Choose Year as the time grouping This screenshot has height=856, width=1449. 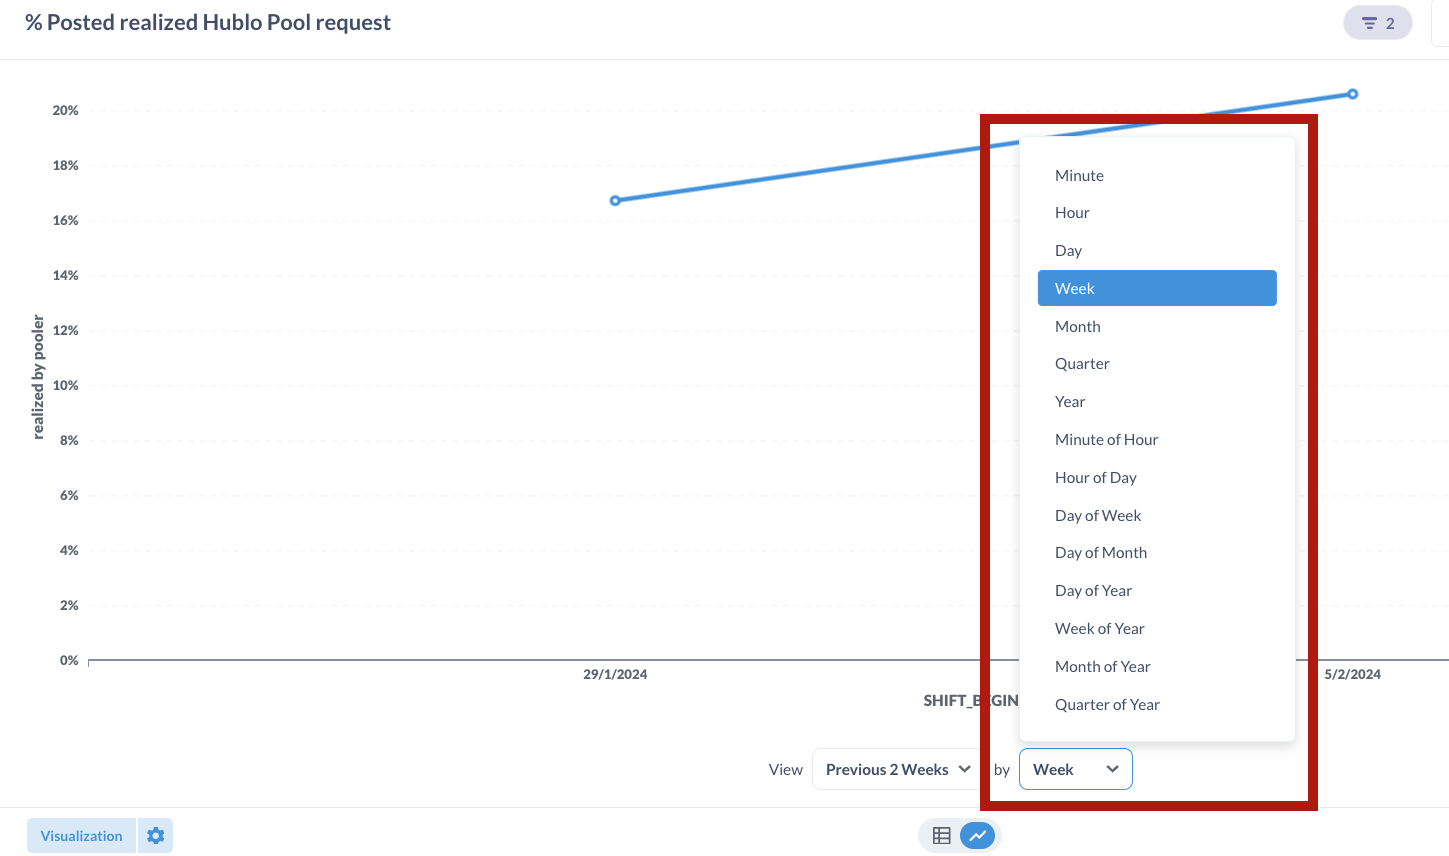point(1070,401)
